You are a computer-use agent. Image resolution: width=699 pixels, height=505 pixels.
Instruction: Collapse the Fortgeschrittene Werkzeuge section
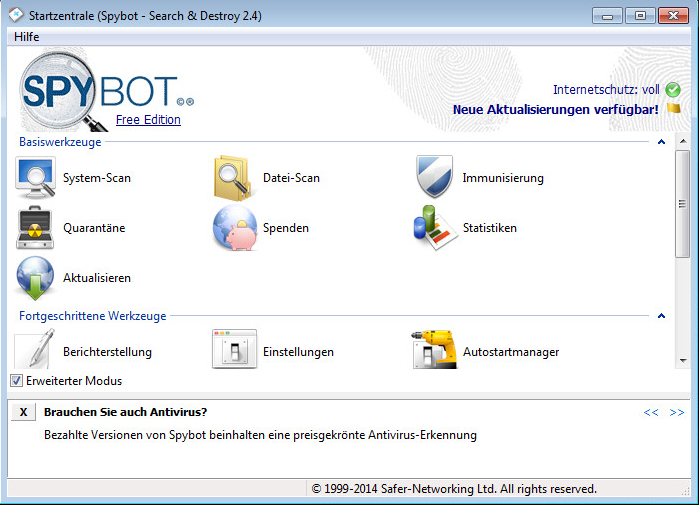click(662, 316)
